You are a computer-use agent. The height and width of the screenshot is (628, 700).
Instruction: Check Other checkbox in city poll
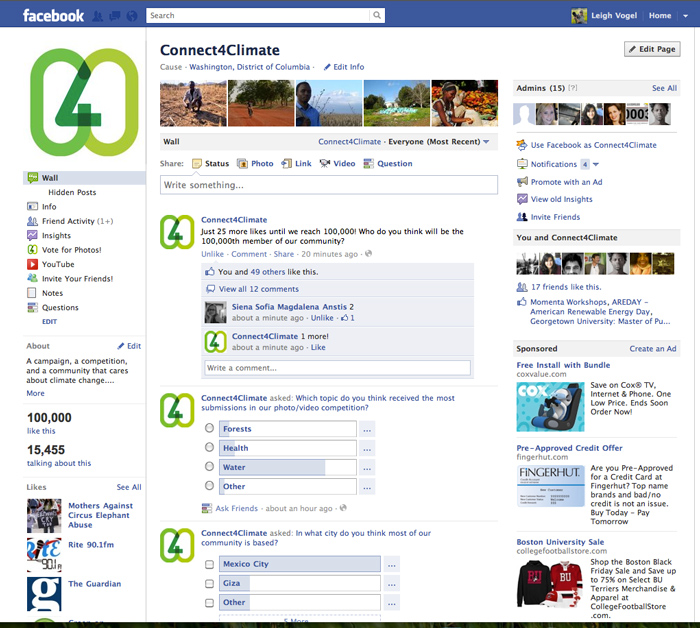tap(209, 603)
